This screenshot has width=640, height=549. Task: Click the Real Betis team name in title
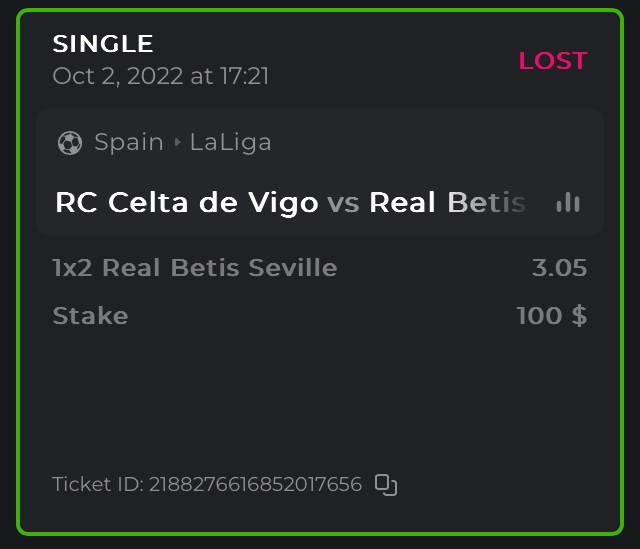click(x=446, y=203)
